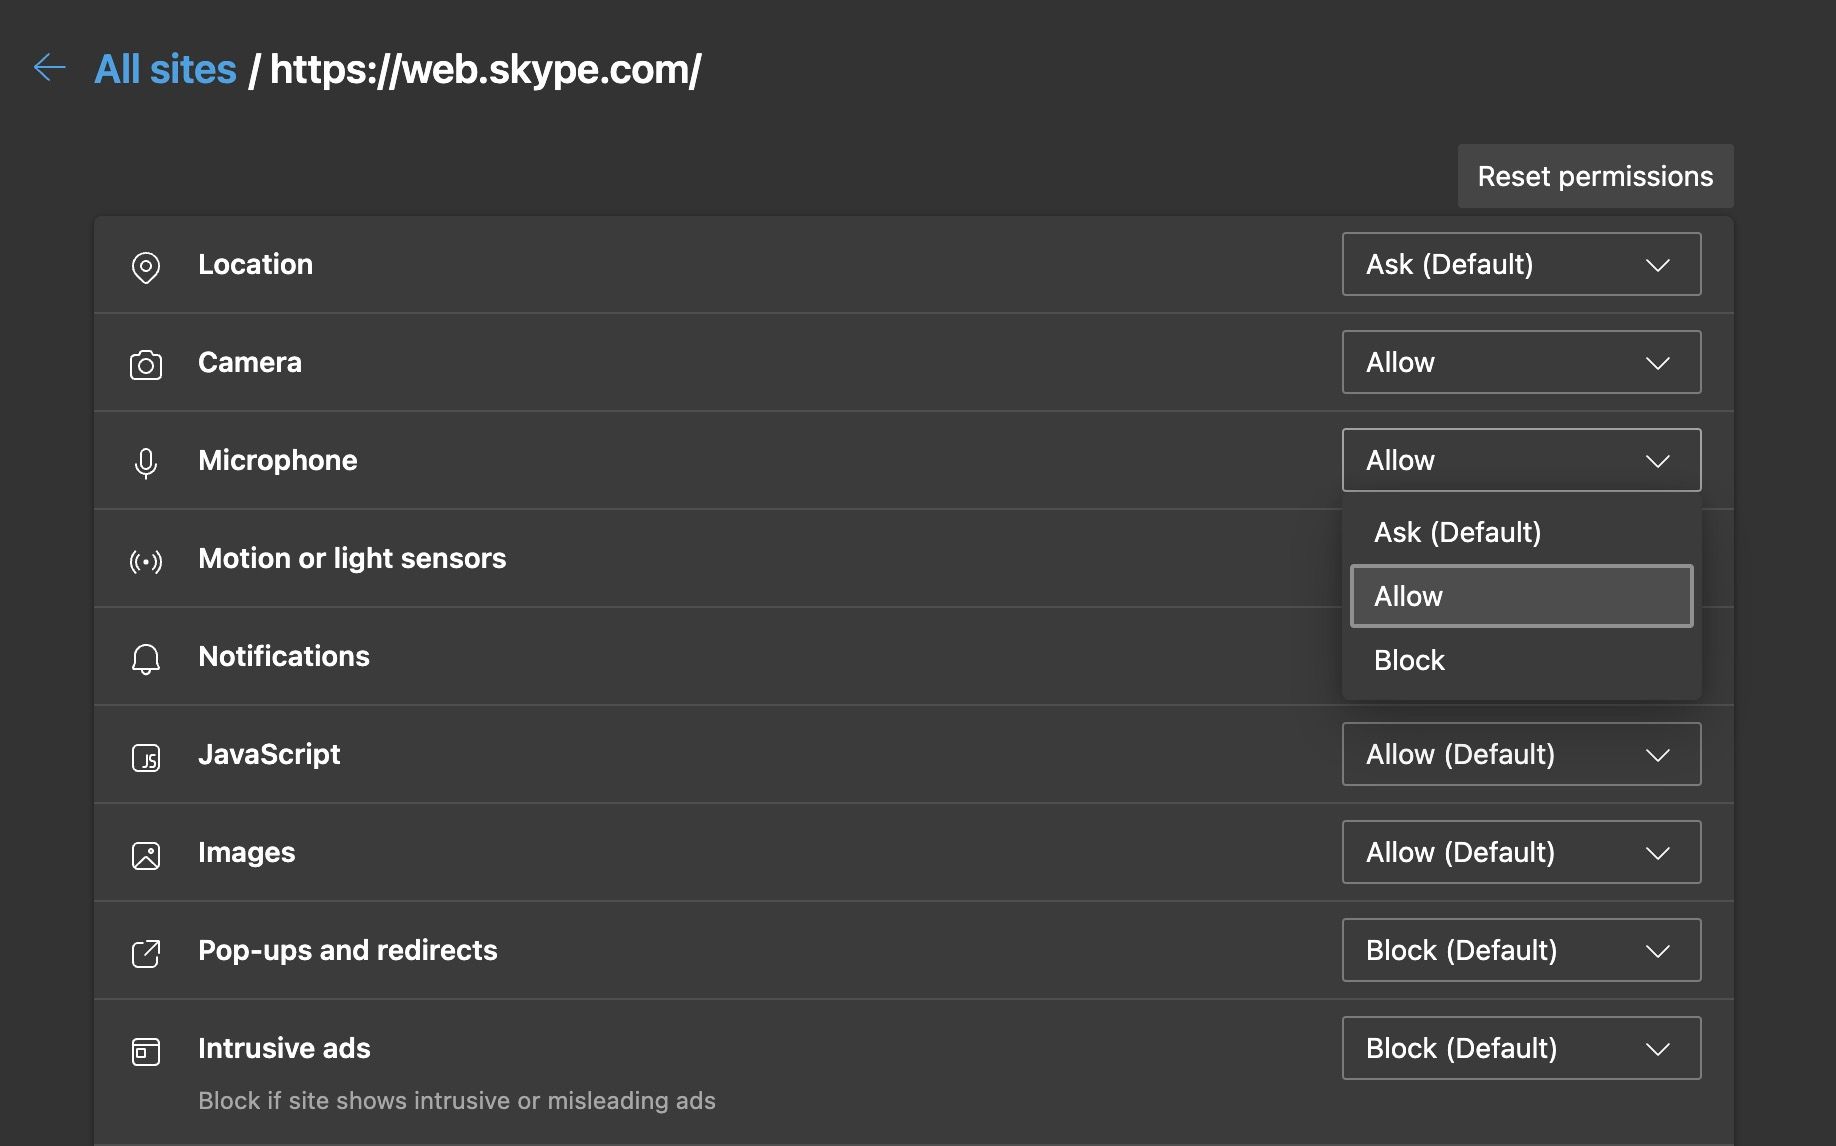Screen dimensions: 1836x1146
Task: Open the Images permission dropdown
Action: [1520, 852]
